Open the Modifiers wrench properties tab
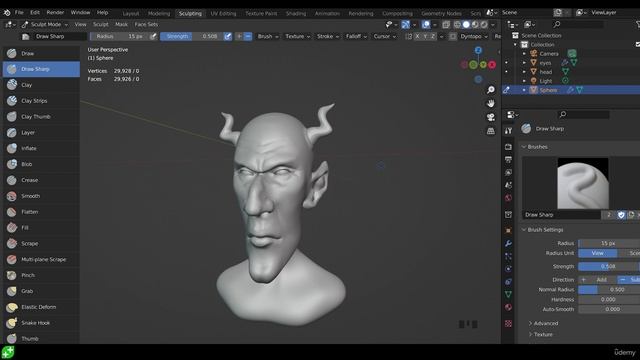The width and height of the screenshot is (640, 360). [508, 244]
